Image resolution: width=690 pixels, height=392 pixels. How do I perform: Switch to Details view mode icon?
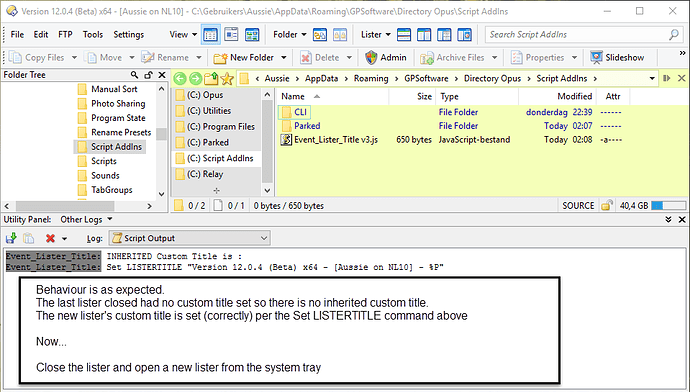[x=211, y=34]
